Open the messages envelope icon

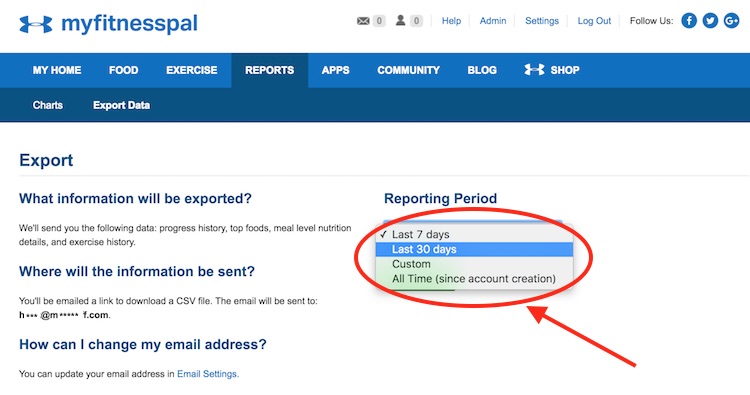[x=364, y=21]
